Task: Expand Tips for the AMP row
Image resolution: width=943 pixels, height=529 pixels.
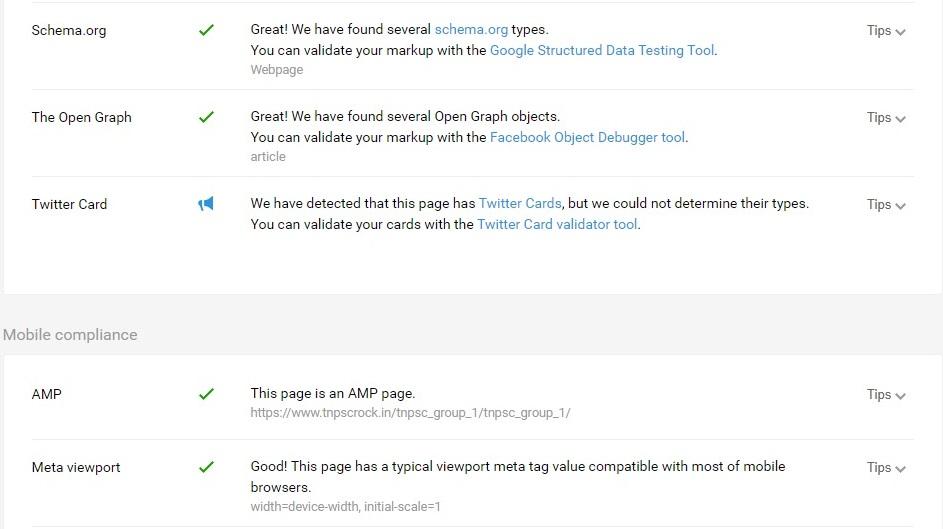Action: point(886,395)
